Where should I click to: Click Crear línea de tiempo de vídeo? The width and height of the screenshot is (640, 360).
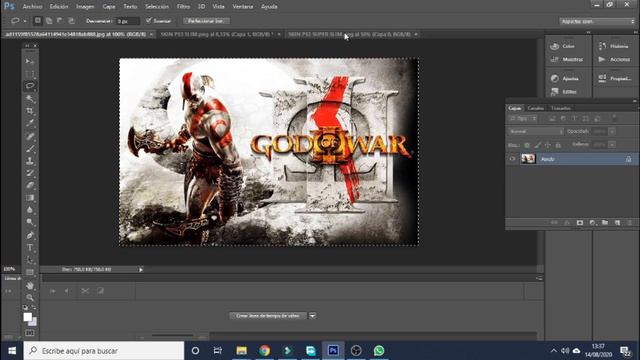268,316
